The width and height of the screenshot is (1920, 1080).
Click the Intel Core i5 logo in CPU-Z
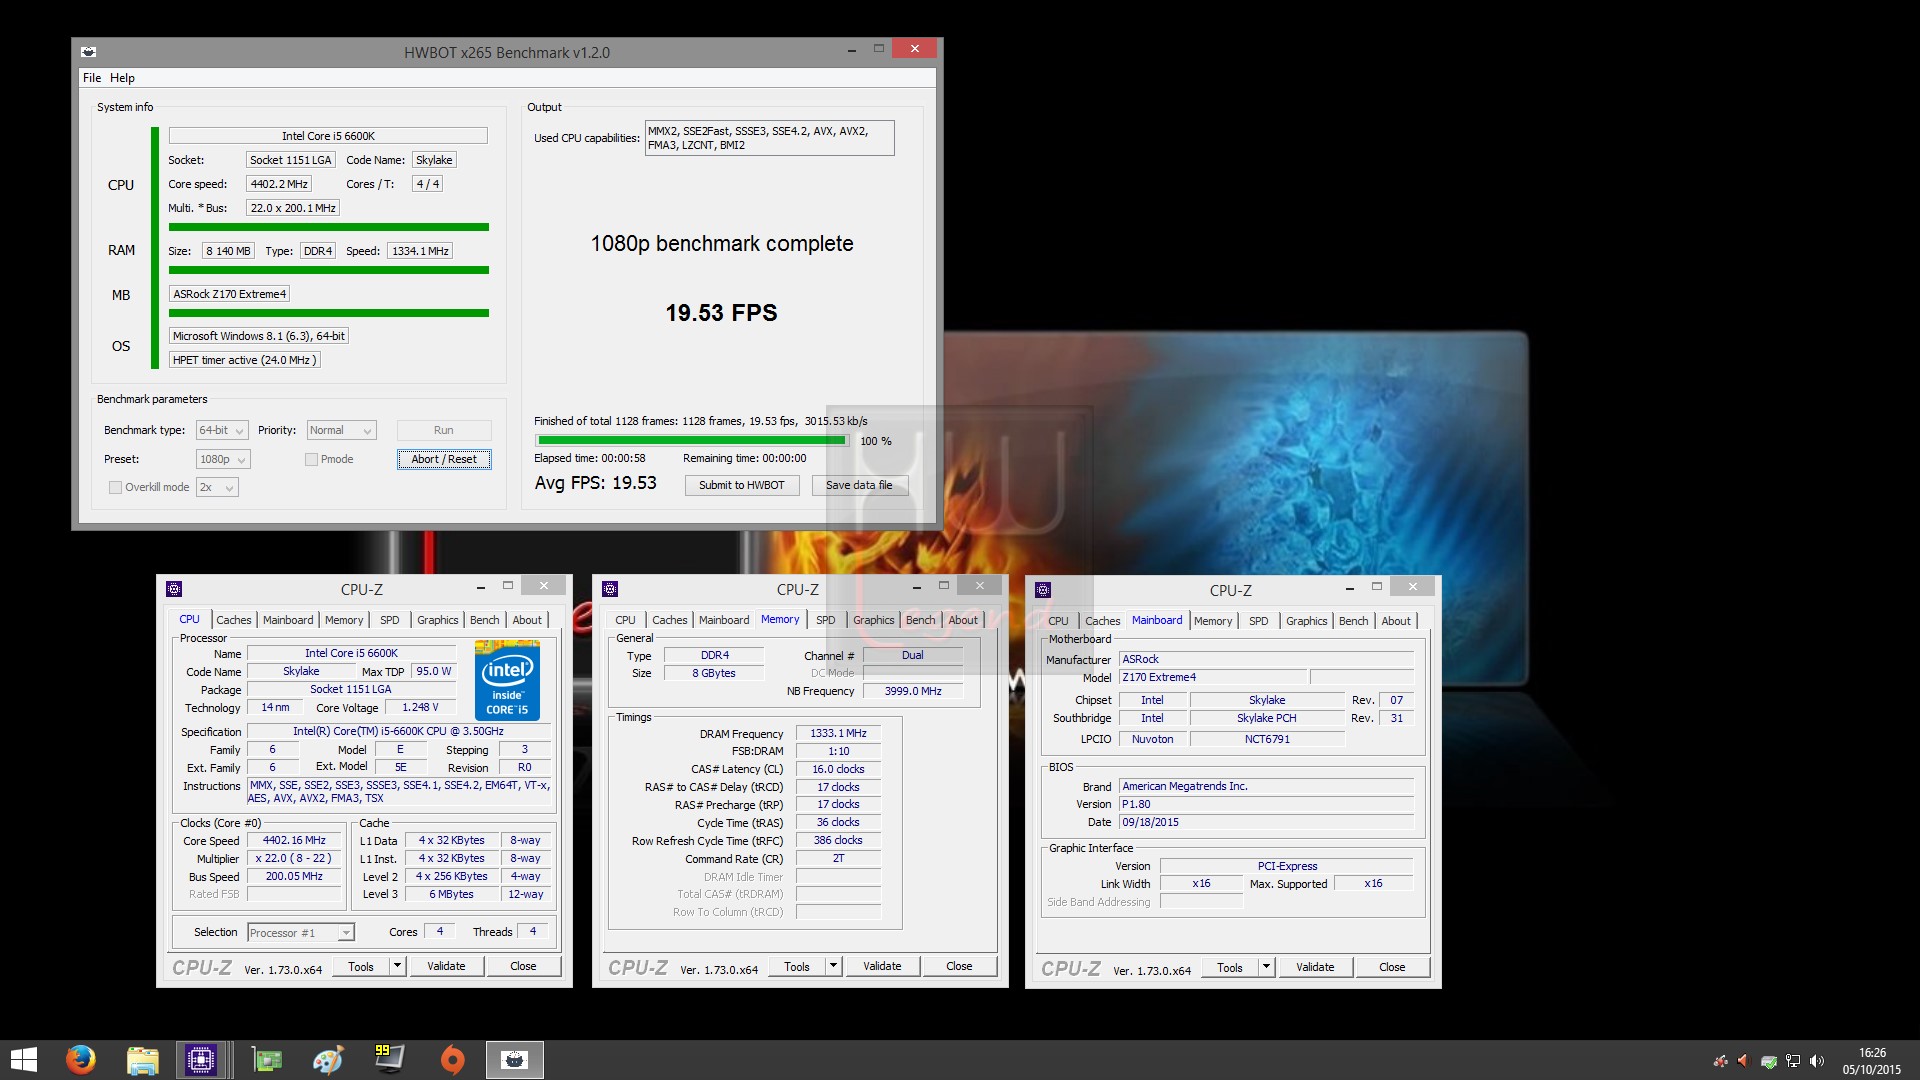pyautogui.click(x=507, y=681)
